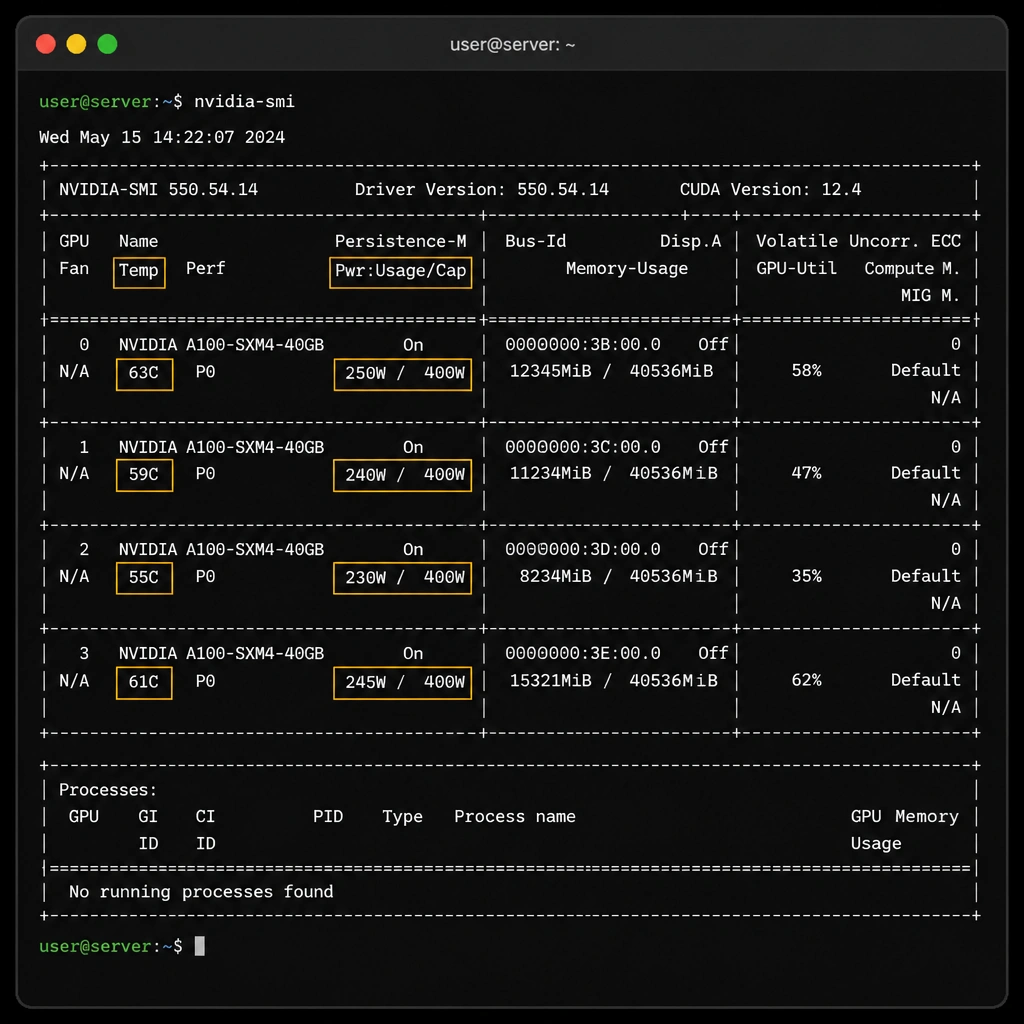This screenshot has height=1024, width=1024.
Task: Click the bottom user@server prompt text
Action: (x=110, y=946)
